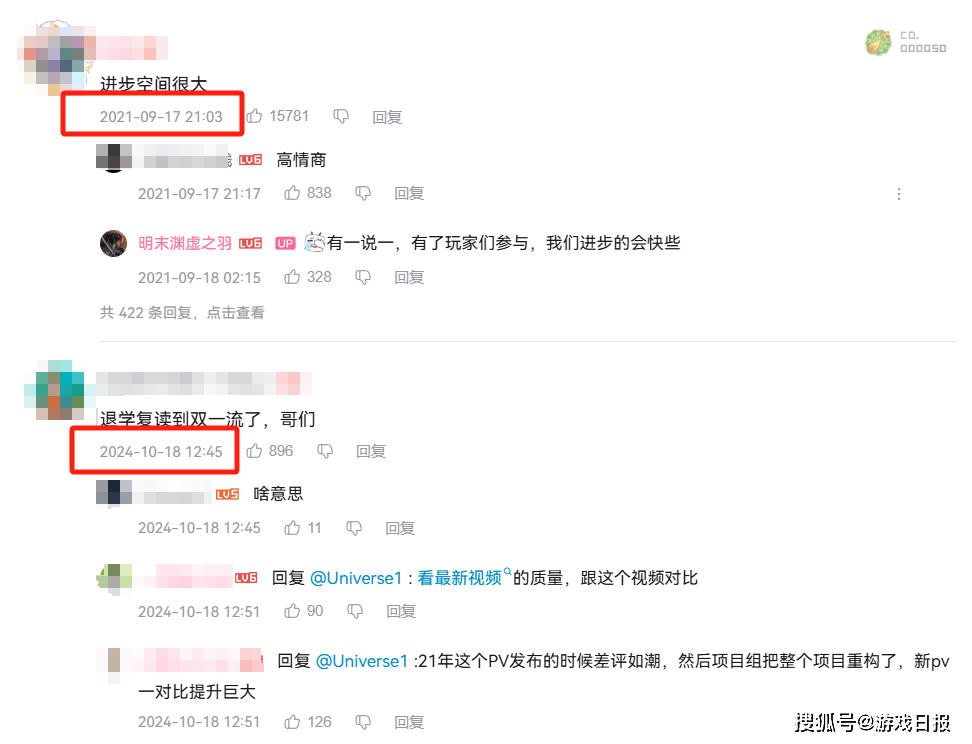The height and width of the screenshot is (744, 972).
Task: Dislike the comment posted 2021-09-17 21:03
Action: point(341,117)
